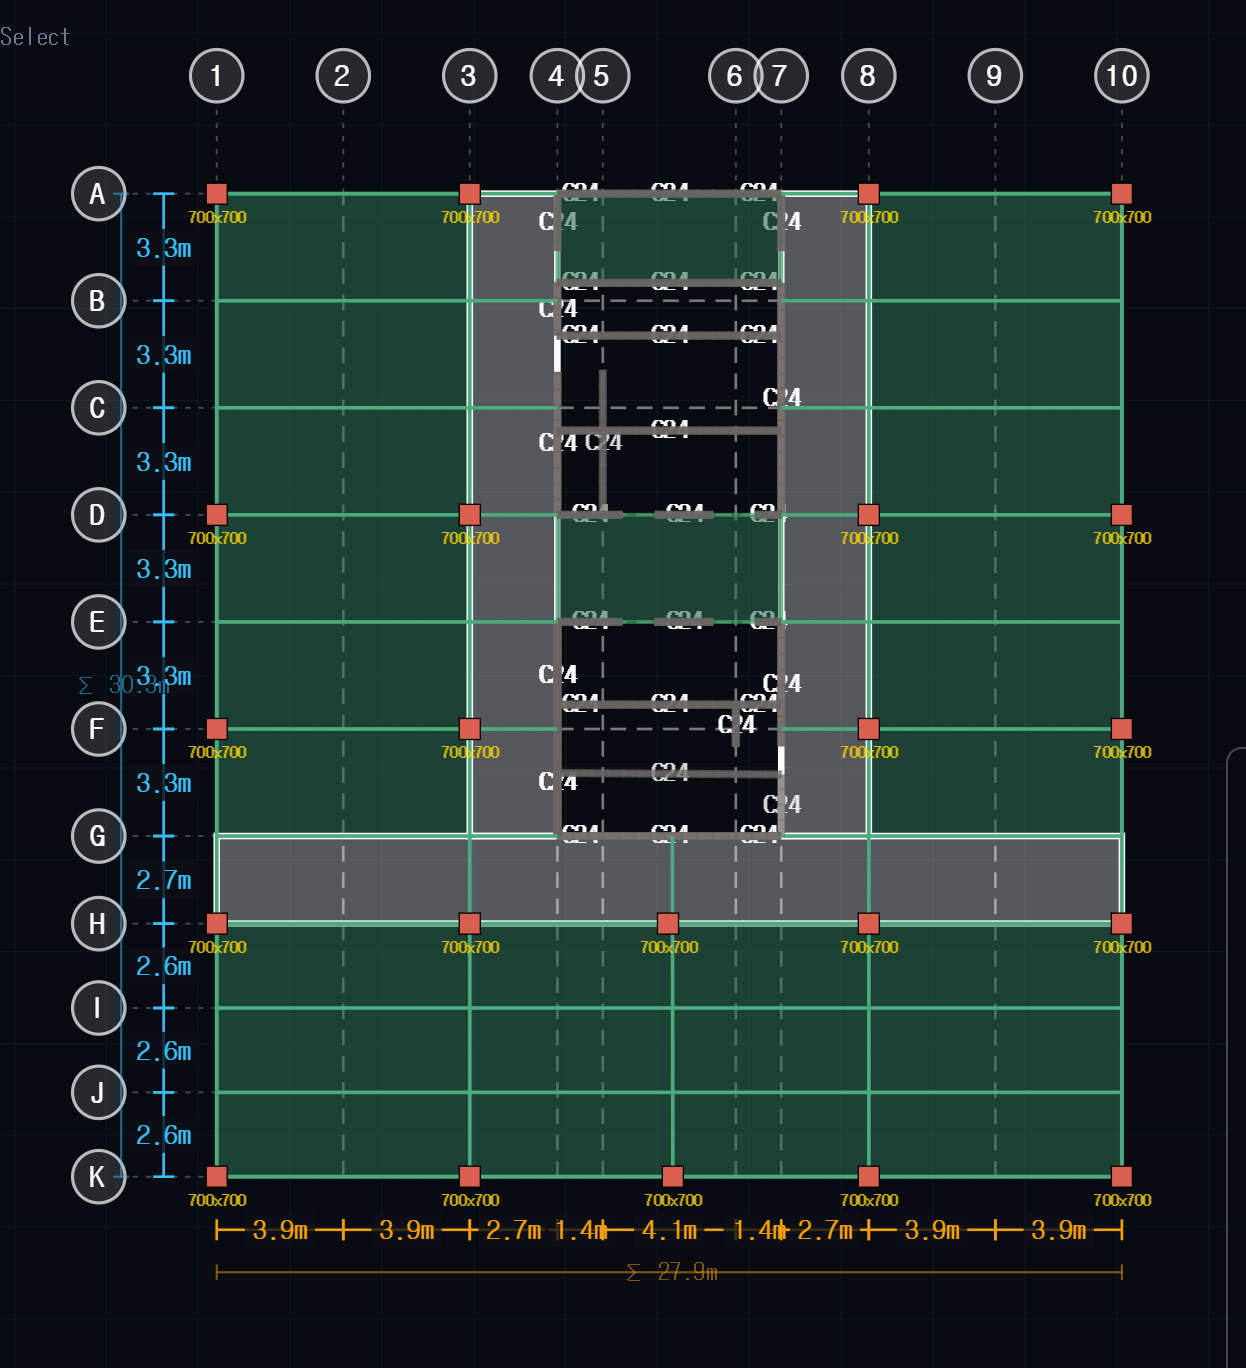
Task: Pick the column at grid K-3
Action: click(x=470, y=1176)
